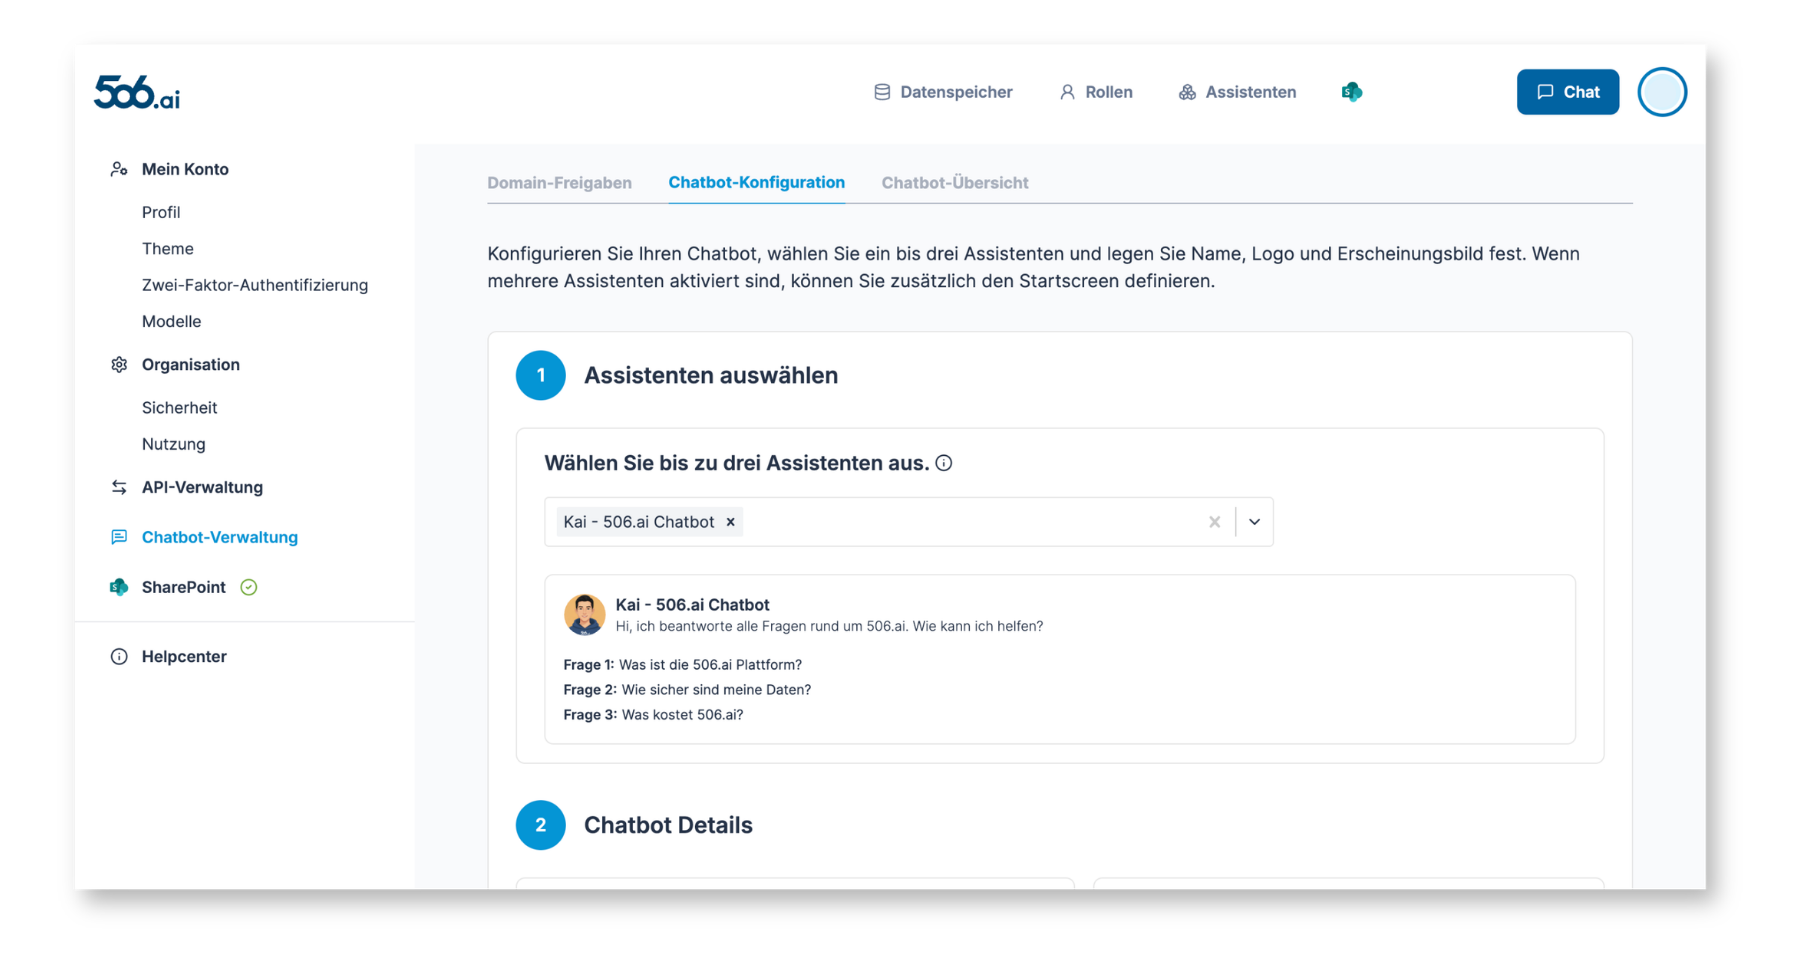Click the Assistenten auswählen heading
Viewport: 1800px width, 960px height.
711,375
